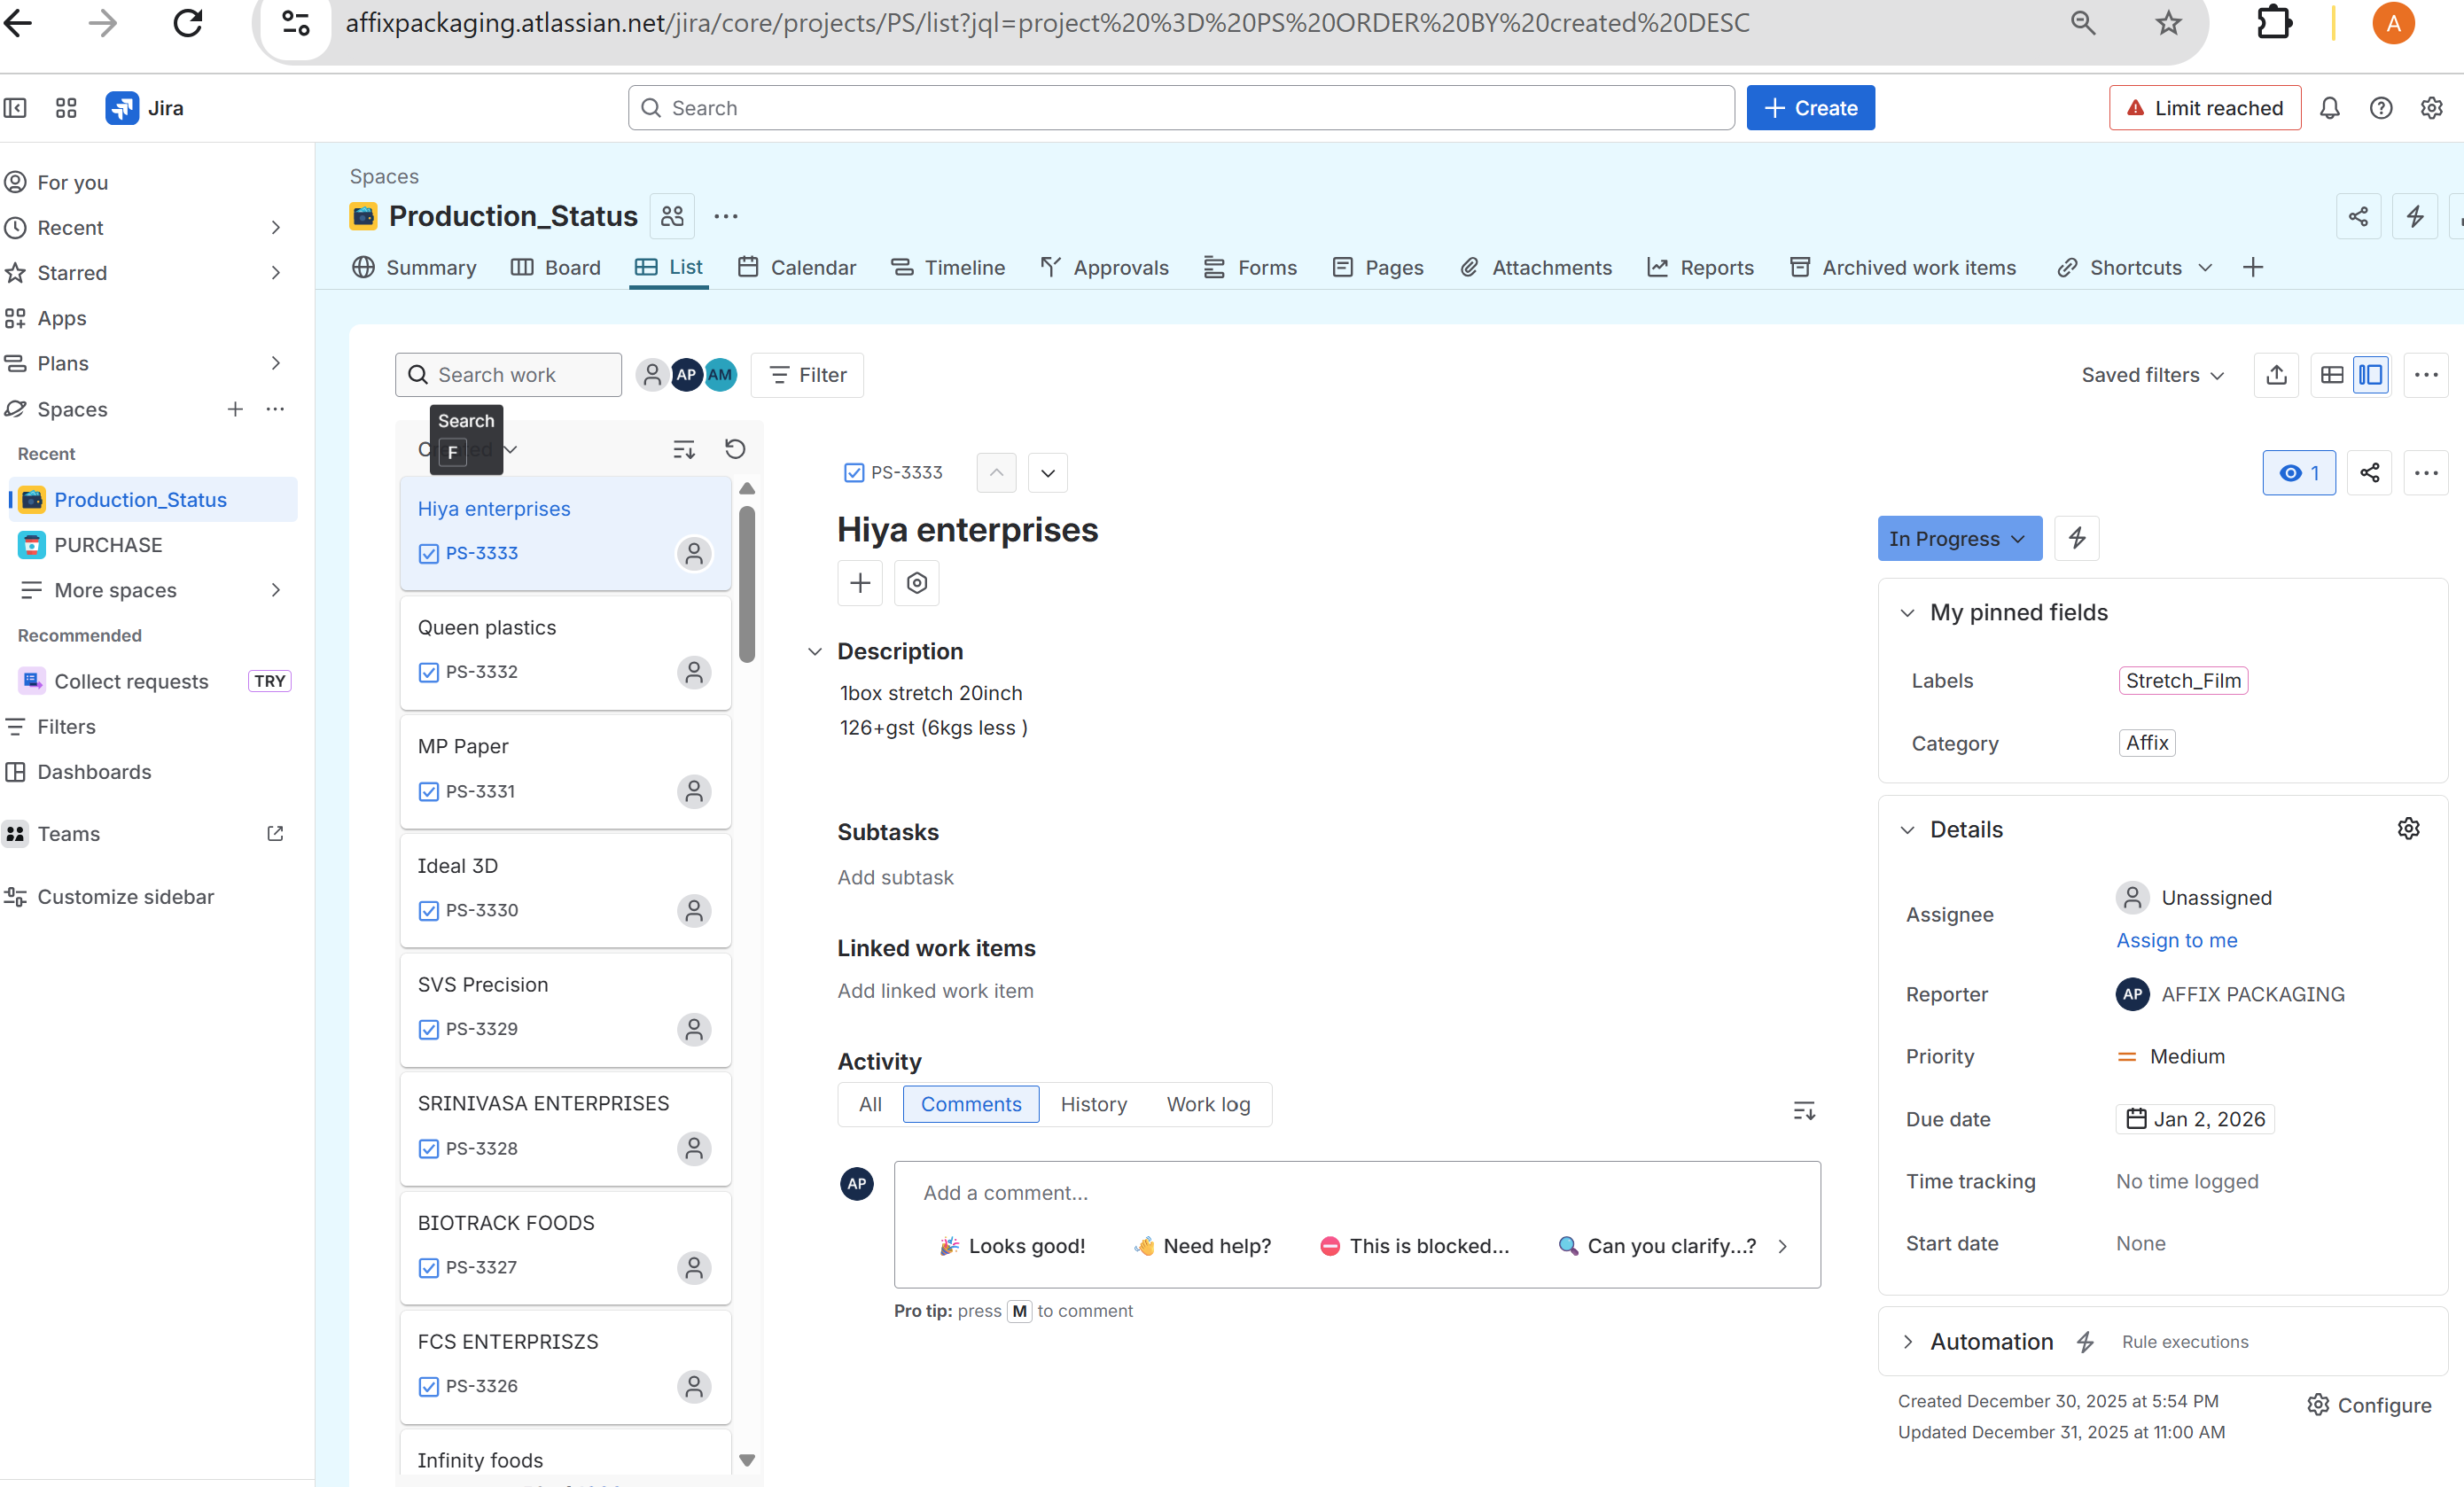Collapse the Description section chevron
The image size is (2464, 1487).
pos(815,652)
